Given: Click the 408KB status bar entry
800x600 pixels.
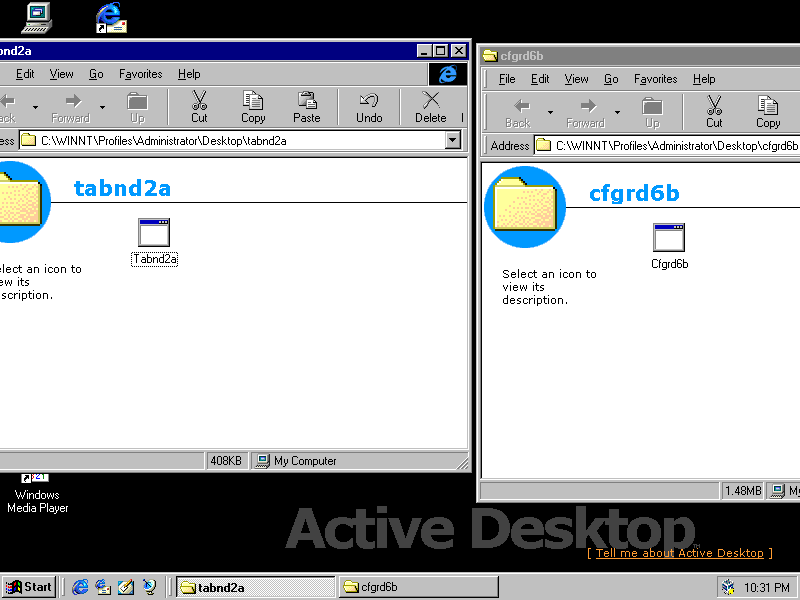Looking at the screenshot, I should (226, 461).
